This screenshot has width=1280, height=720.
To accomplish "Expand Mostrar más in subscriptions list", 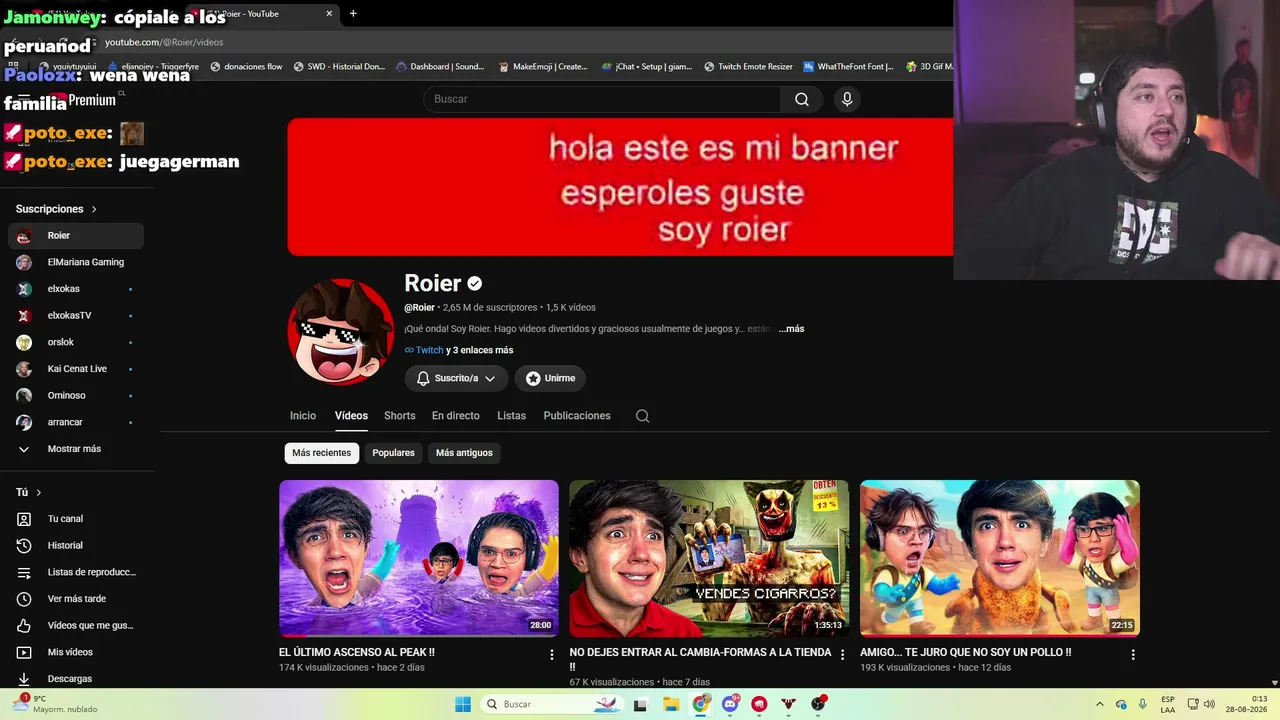I will tap(76, 449).
